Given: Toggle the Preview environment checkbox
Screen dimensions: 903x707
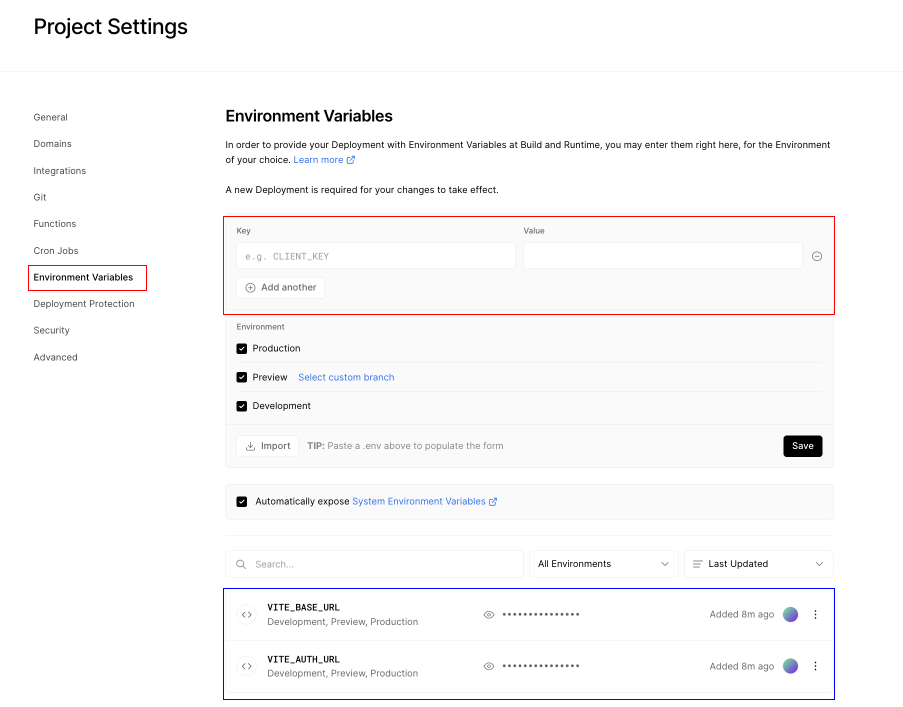Looking at the screenshot, I should coord(242,378).
